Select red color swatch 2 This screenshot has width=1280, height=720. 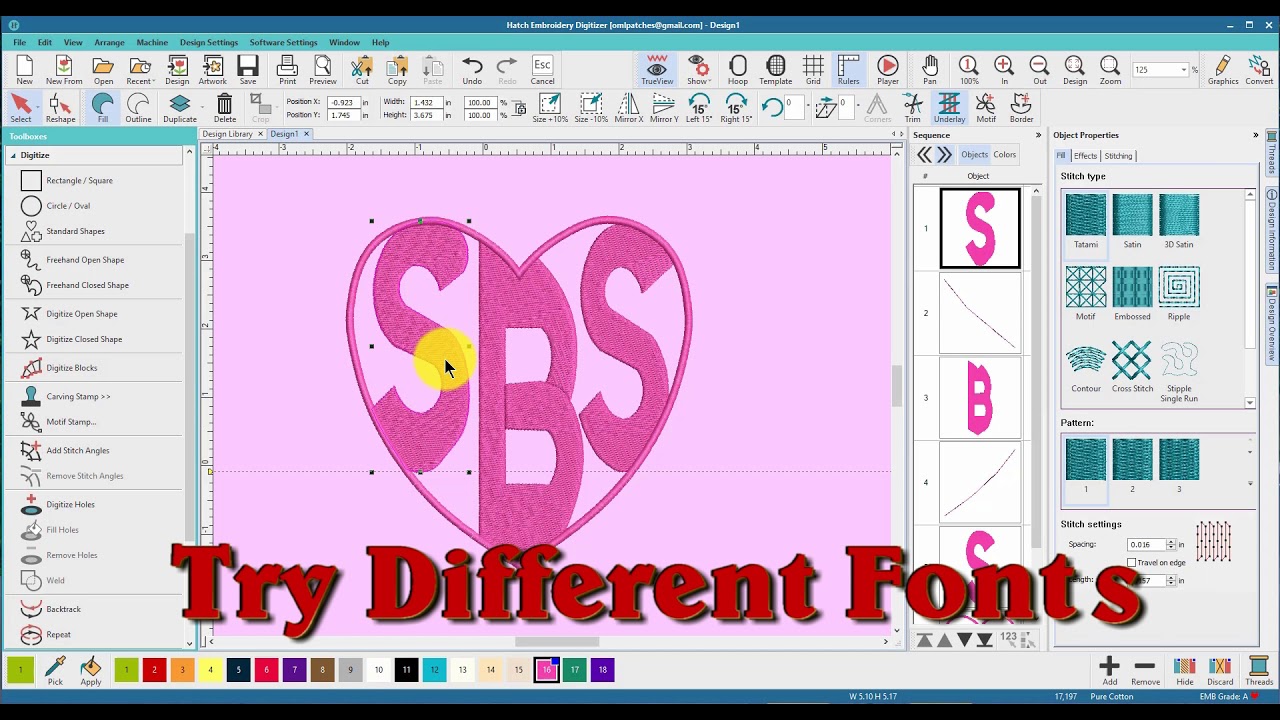[x=154, y=669]
